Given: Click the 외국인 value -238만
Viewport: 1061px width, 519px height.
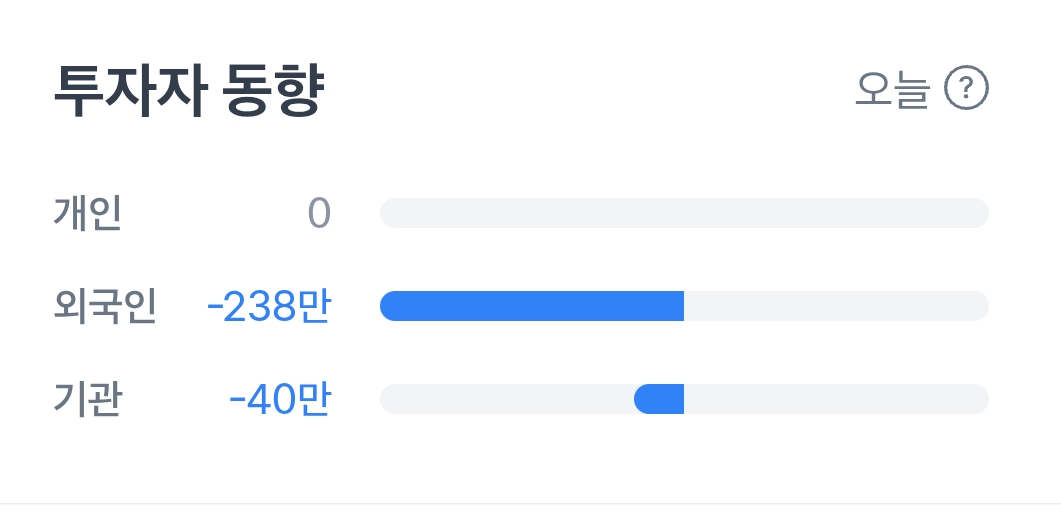Looking at the screenshot, I should (x=268, y=306).
